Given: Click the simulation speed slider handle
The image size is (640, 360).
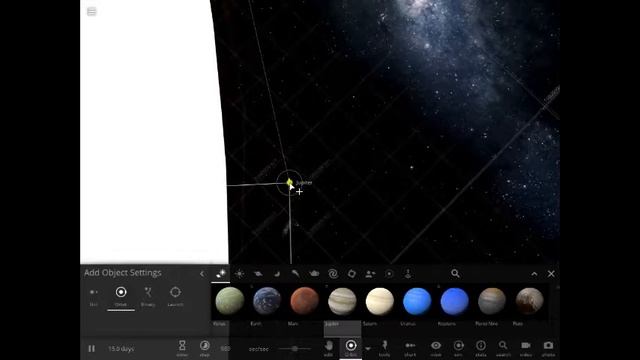Looking at the screenshot, I should click(x=295, y=349).
